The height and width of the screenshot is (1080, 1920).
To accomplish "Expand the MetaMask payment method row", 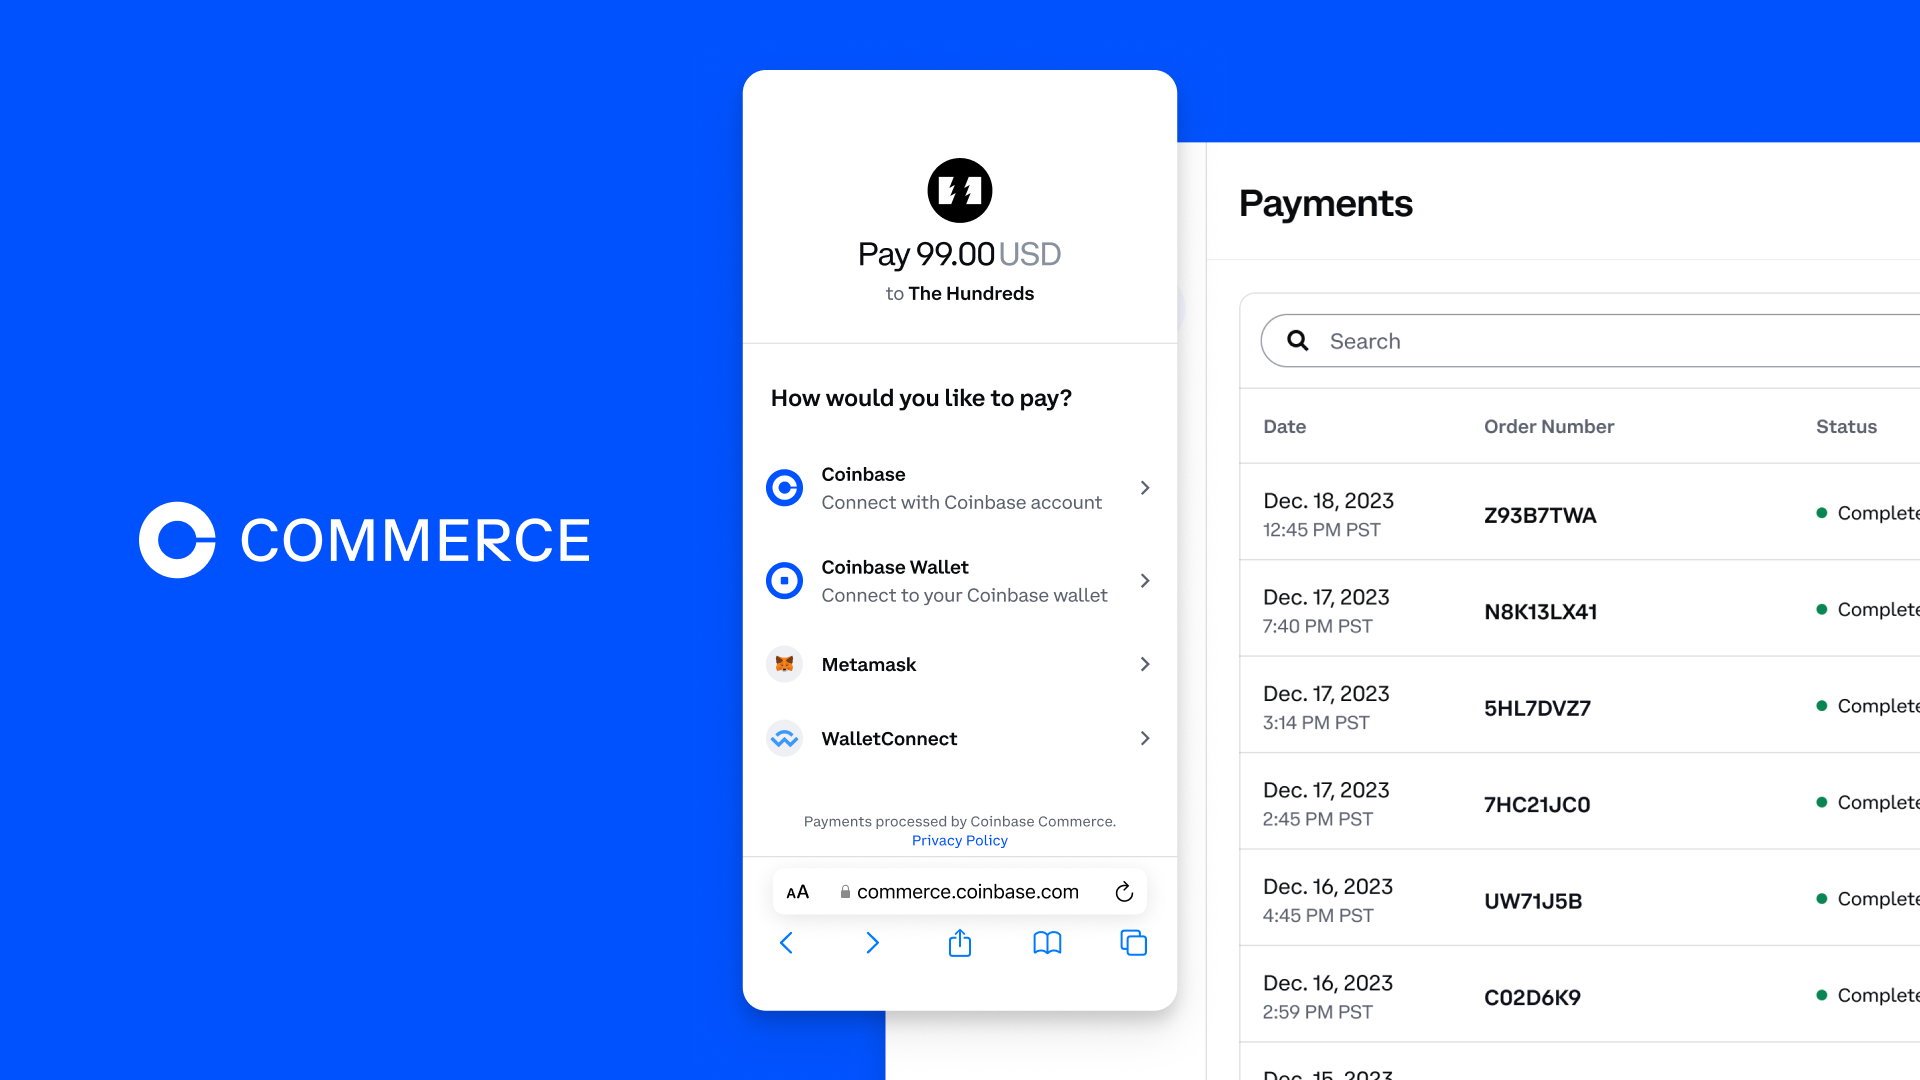I will click(960, 663).
